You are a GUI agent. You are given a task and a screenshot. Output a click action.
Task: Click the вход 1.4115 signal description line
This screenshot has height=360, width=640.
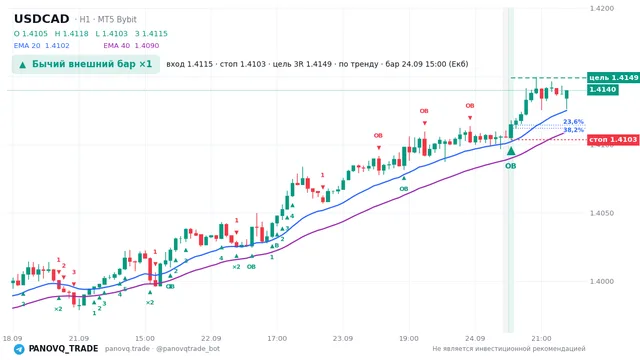(317, 64)
